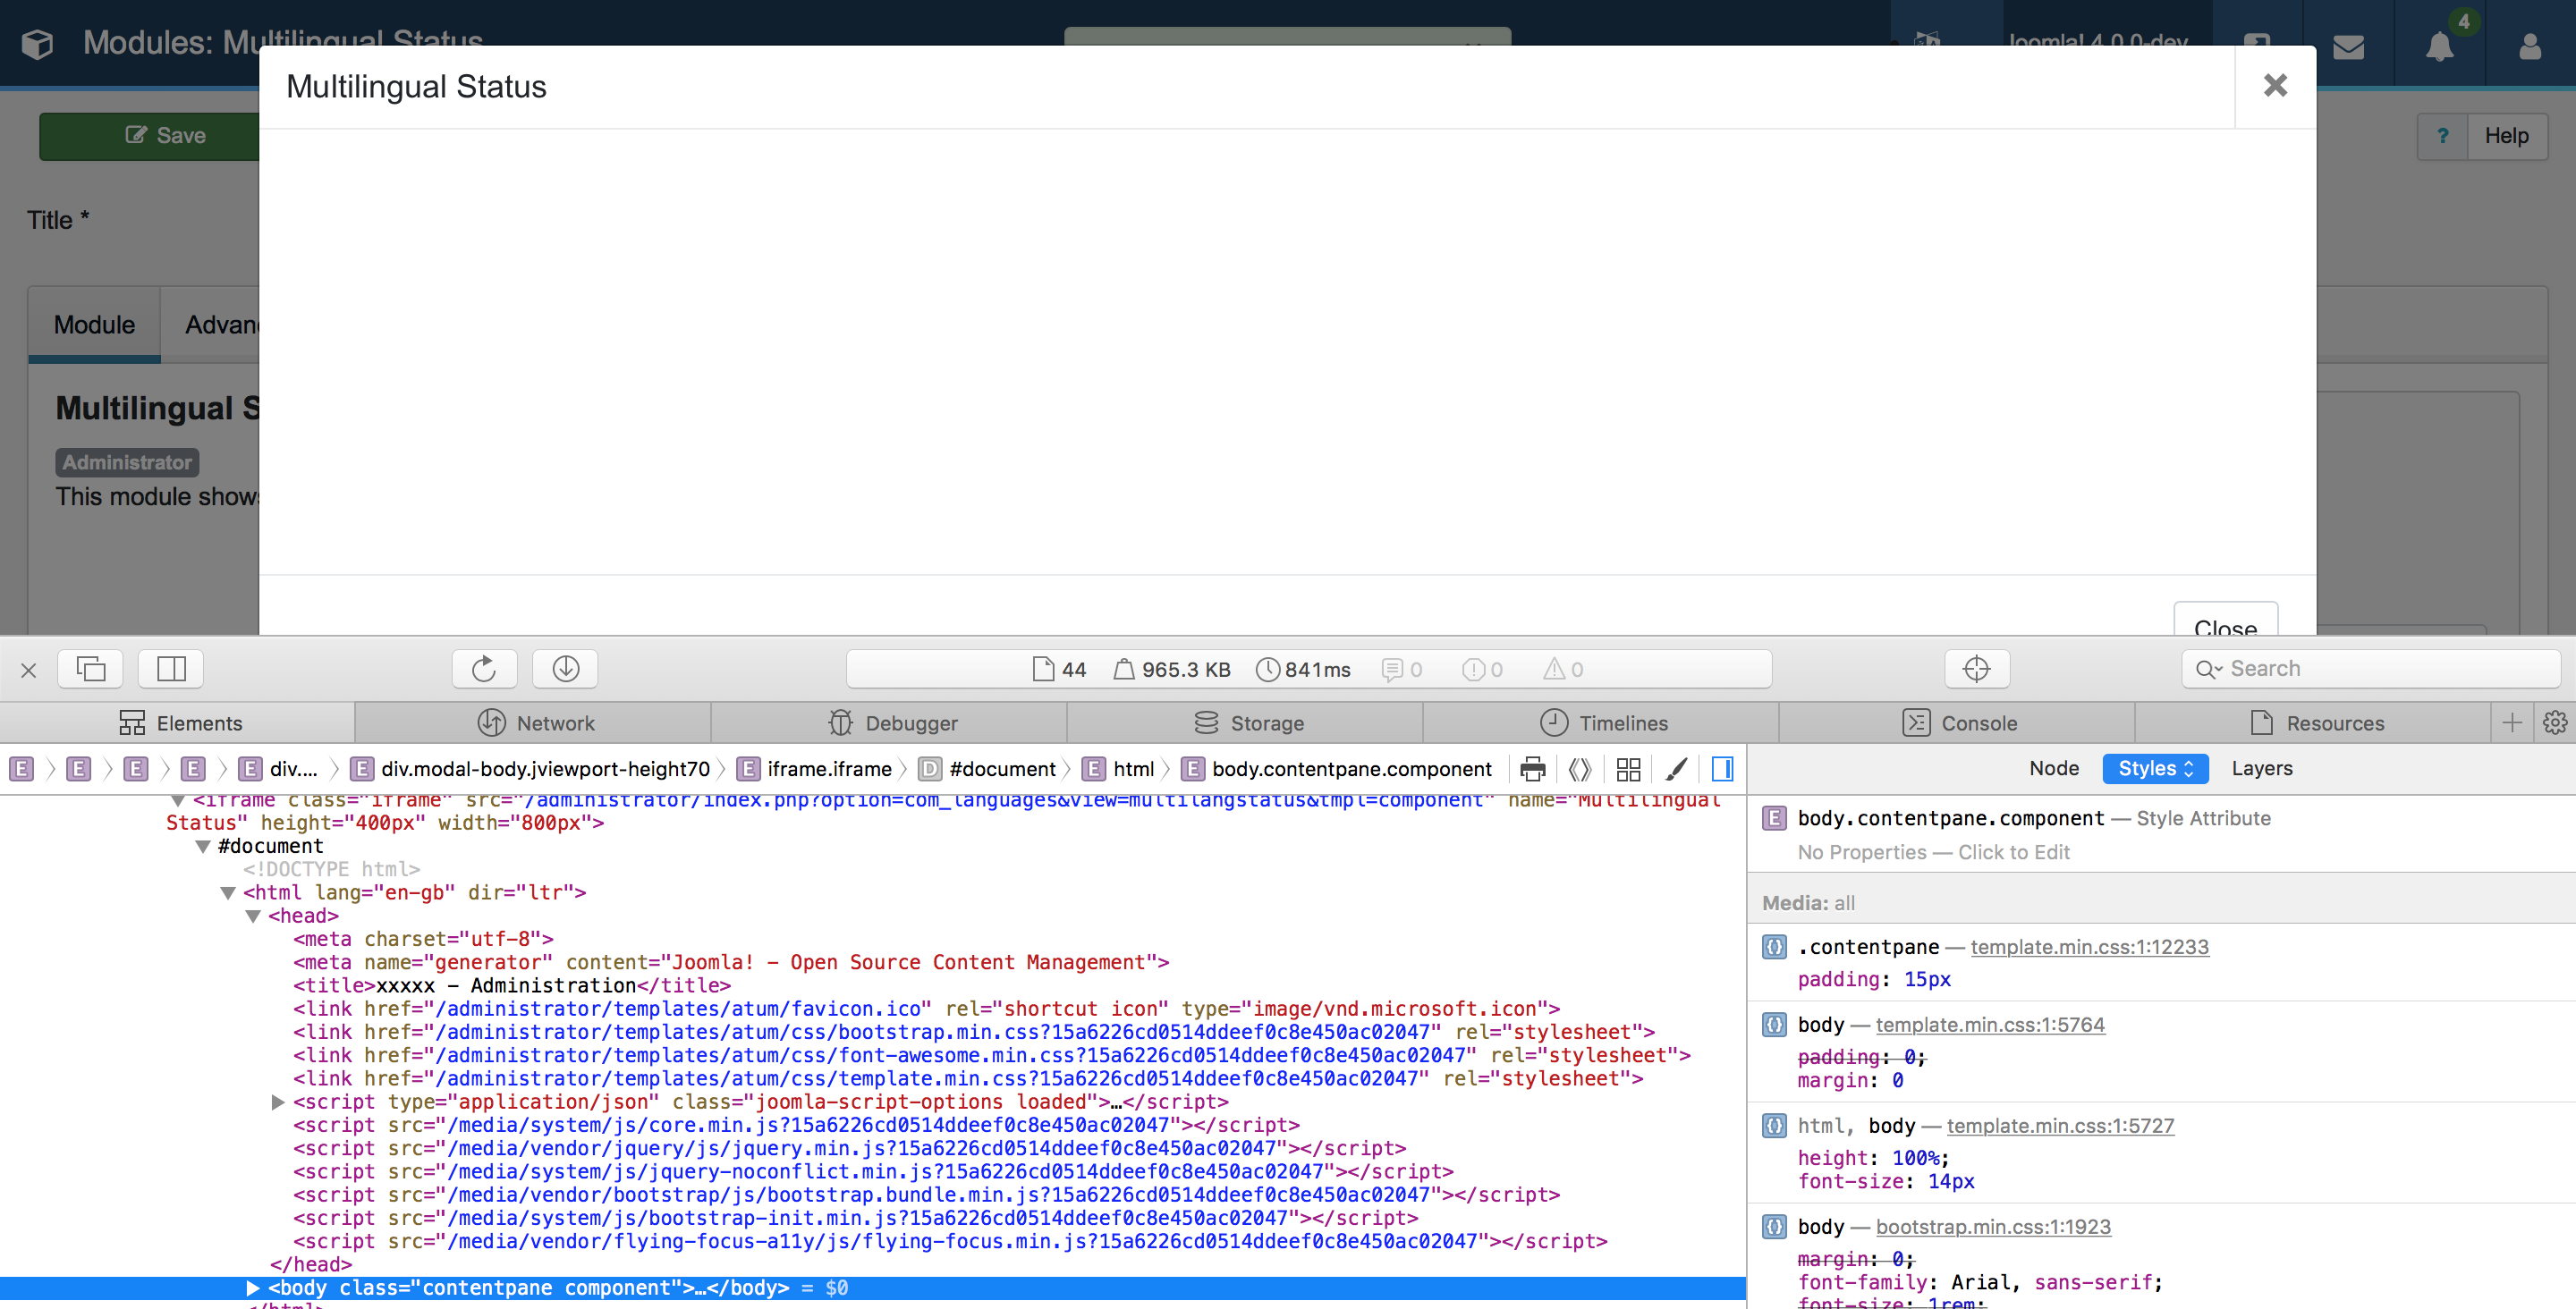Open the inspector settings gear
Viewport: 2576px width, 1309px height.
pyautogui.click(x=2555, y=723)
